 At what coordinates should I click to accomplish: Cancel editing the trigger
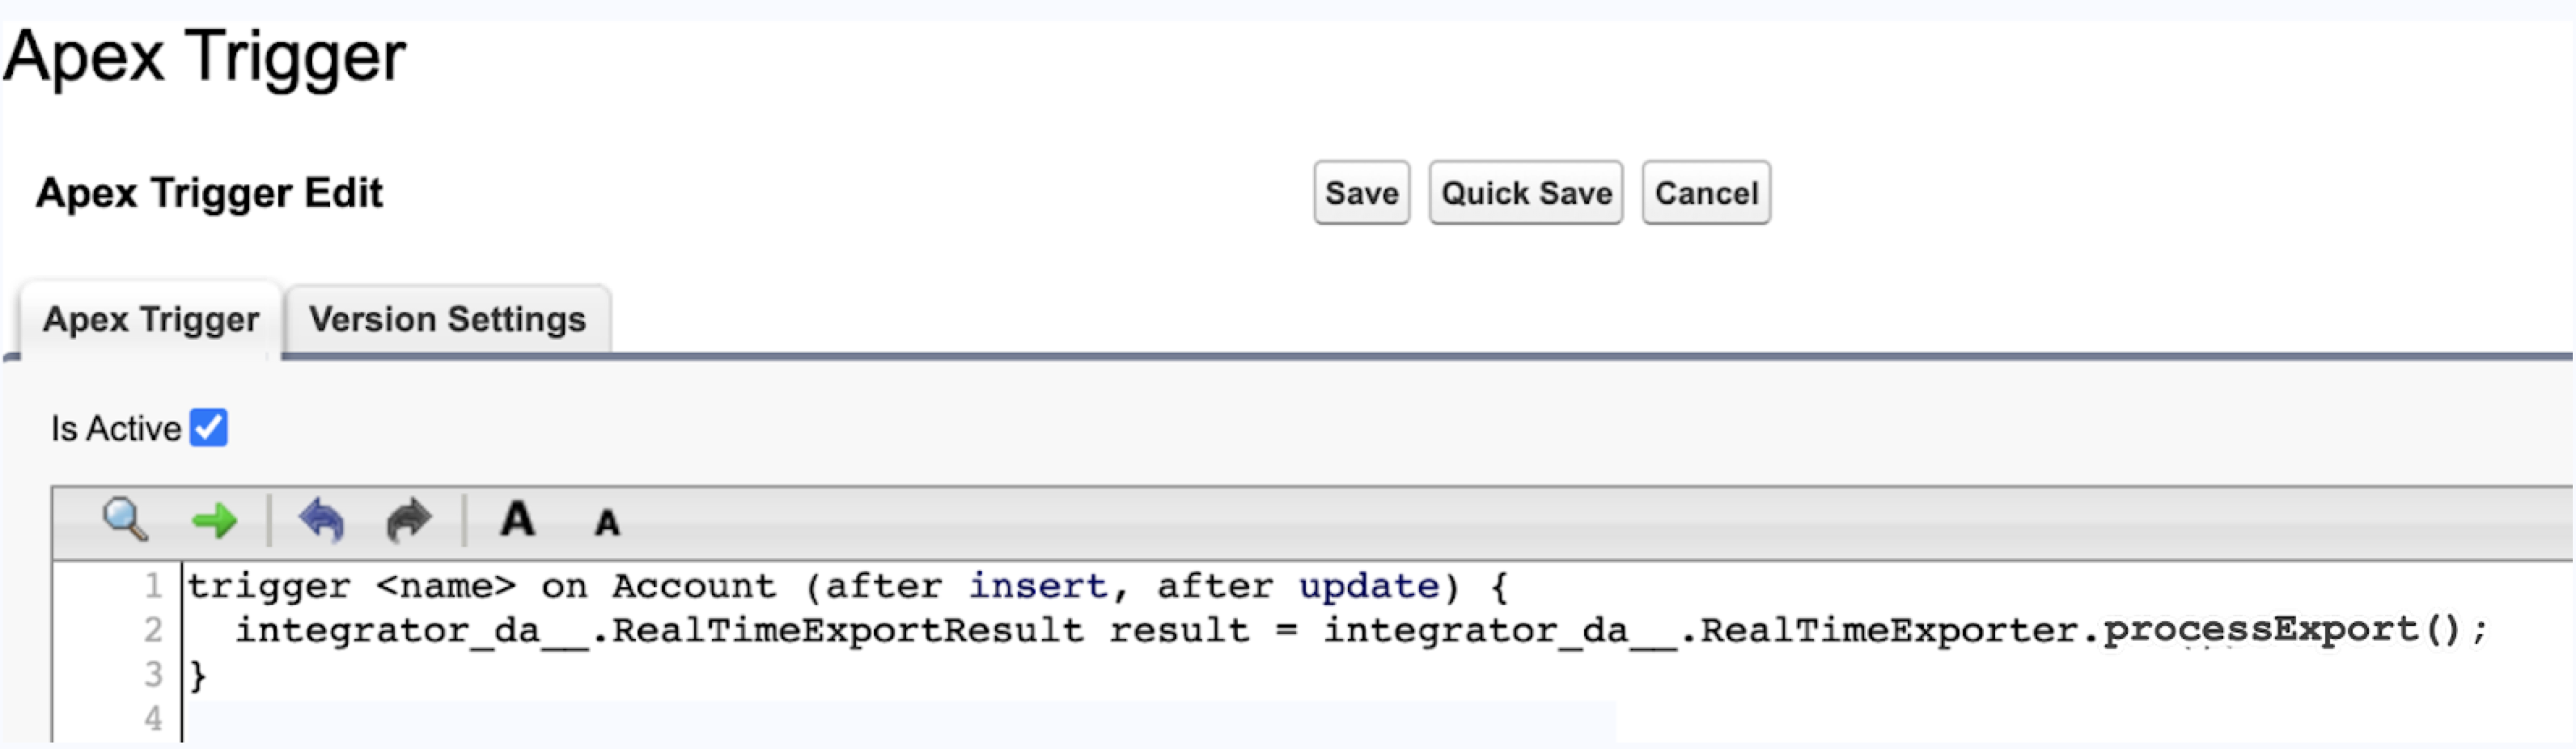(1705, 193)
